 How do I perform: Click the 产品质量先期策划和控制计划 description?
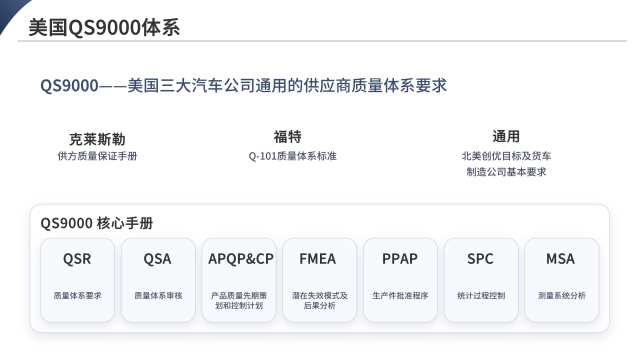[x=239, y=300]
